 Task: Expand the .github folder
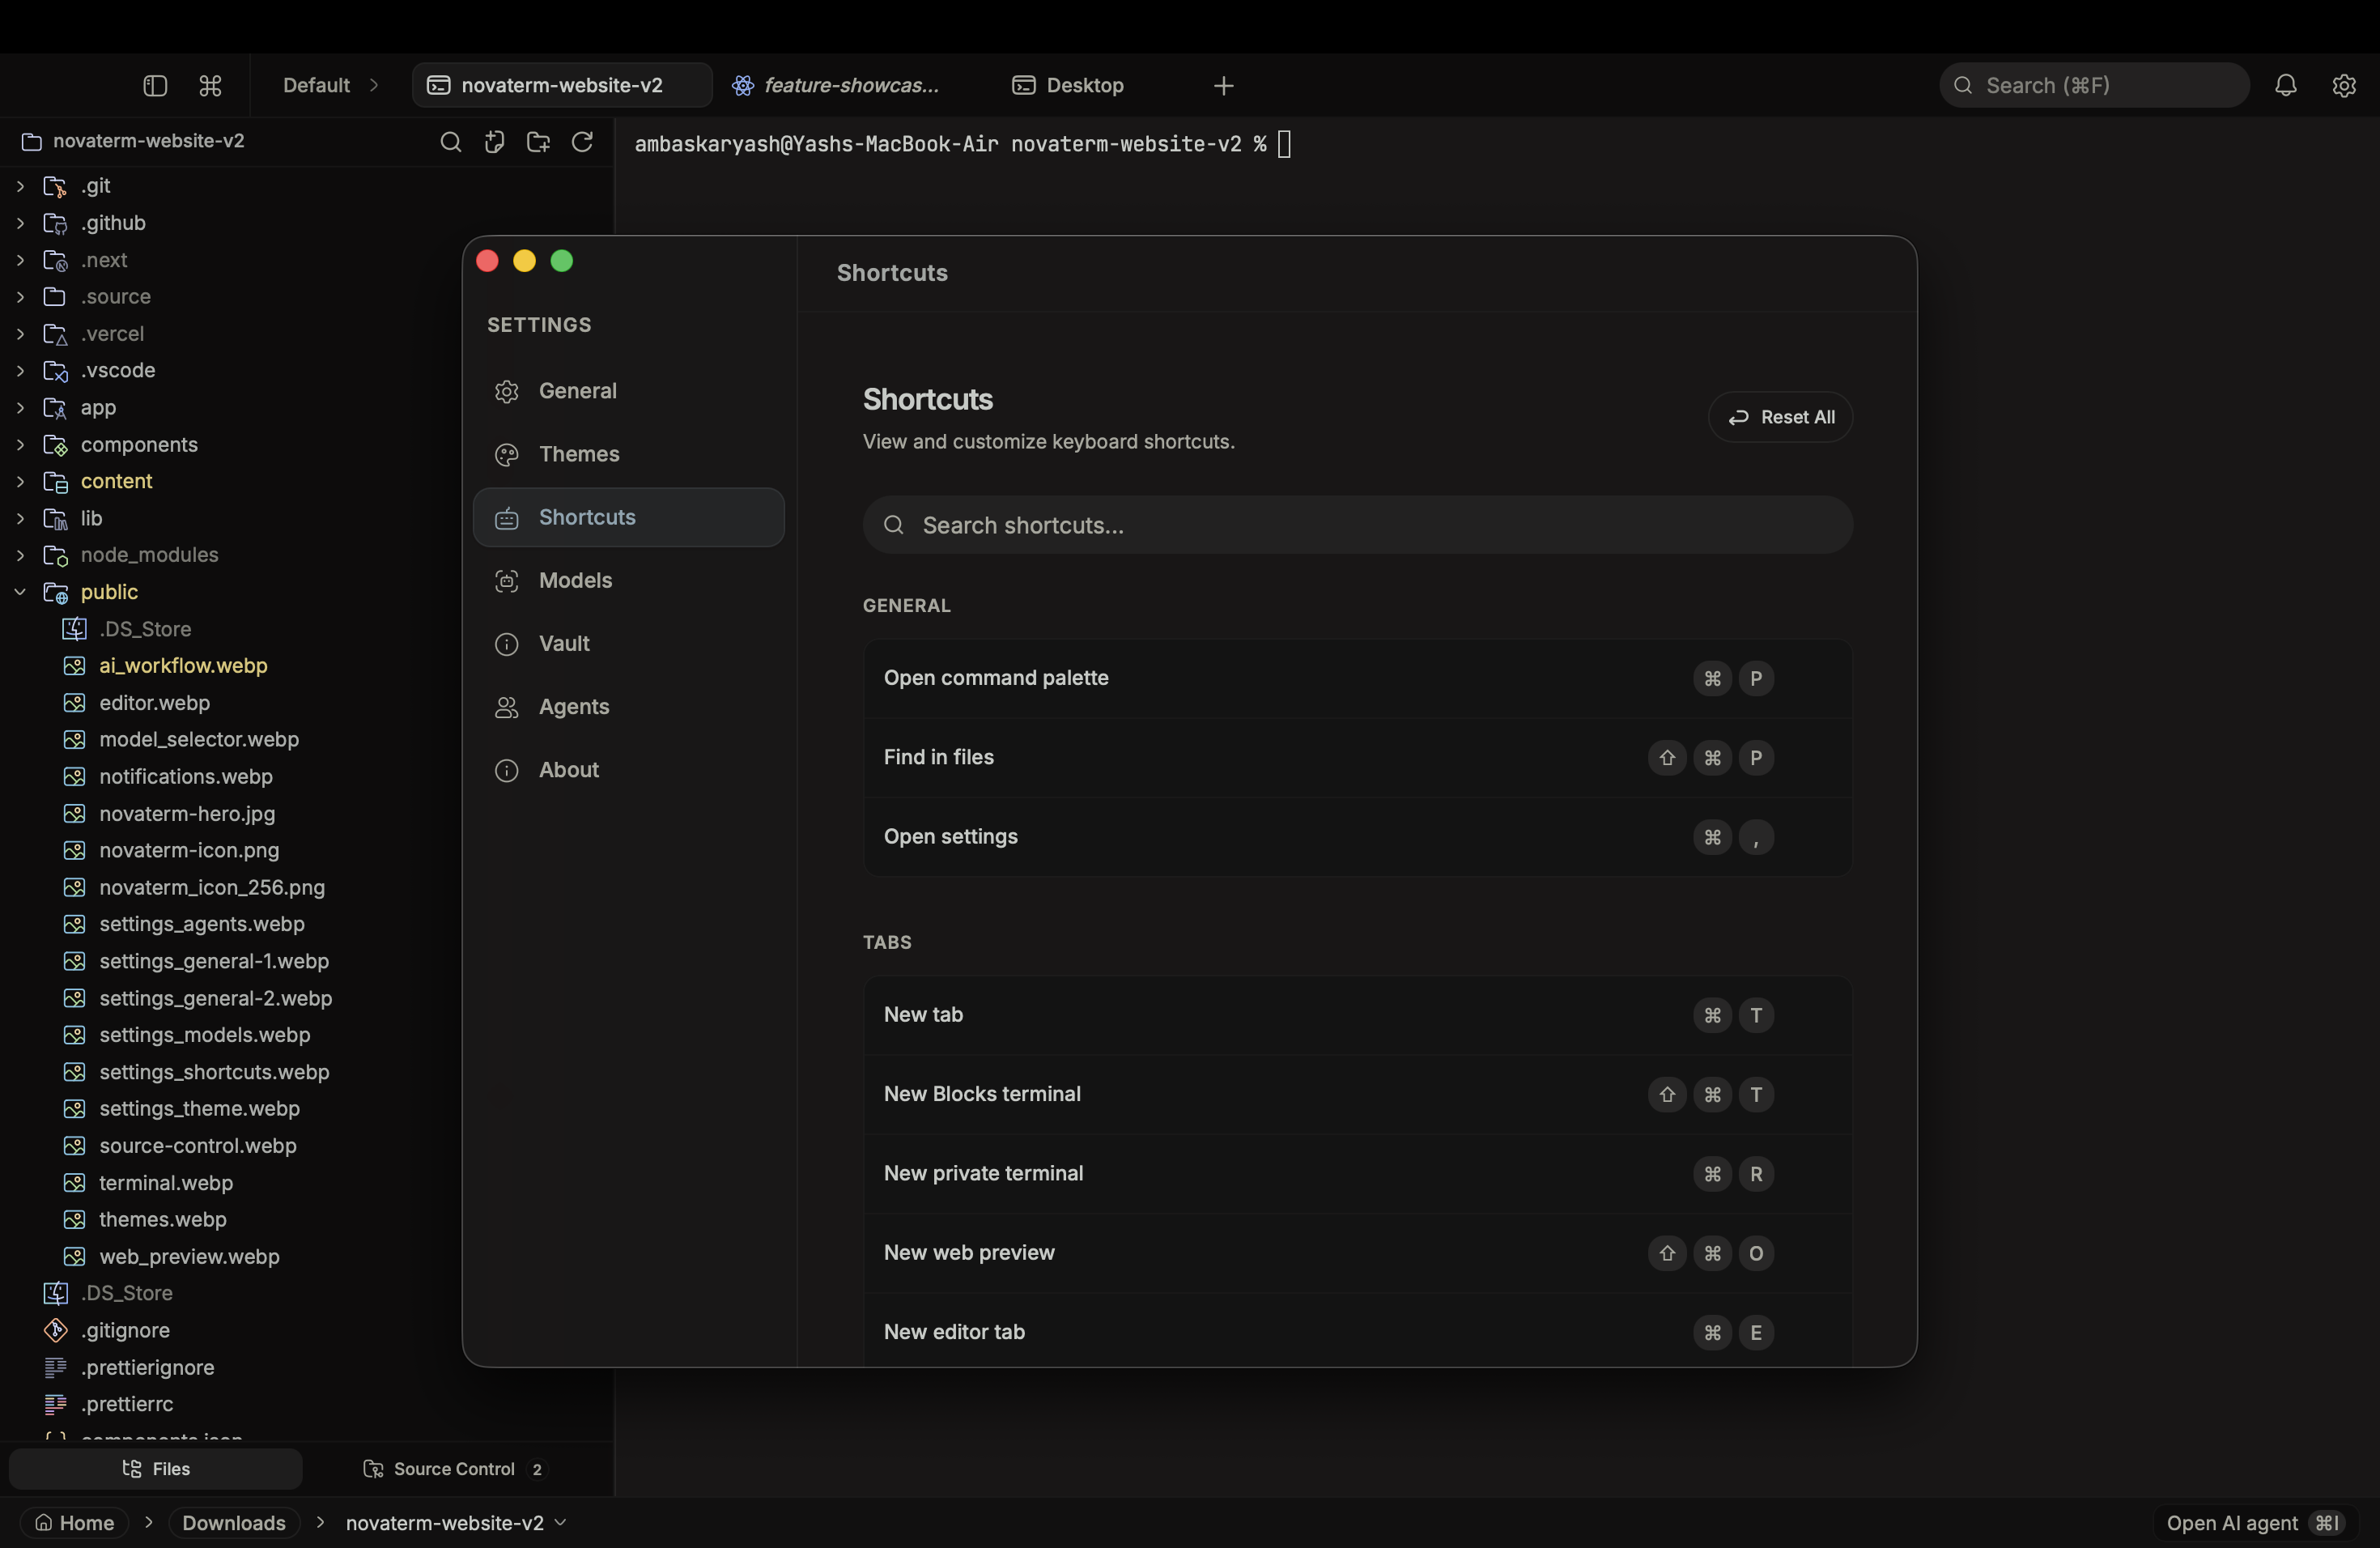tap(20, 223)
